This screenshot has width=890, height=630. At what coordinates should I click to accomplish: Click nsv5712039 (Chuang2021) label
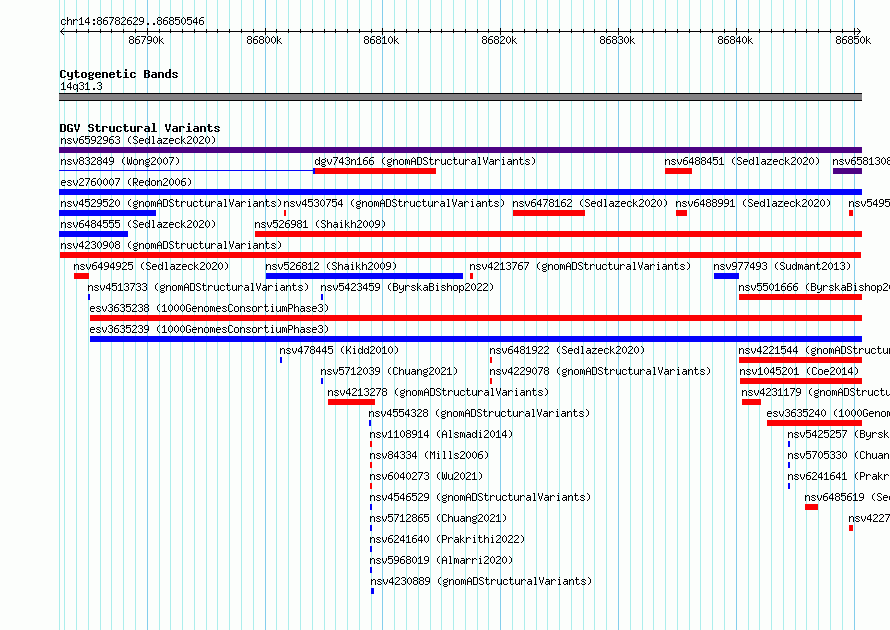point(389,371)
